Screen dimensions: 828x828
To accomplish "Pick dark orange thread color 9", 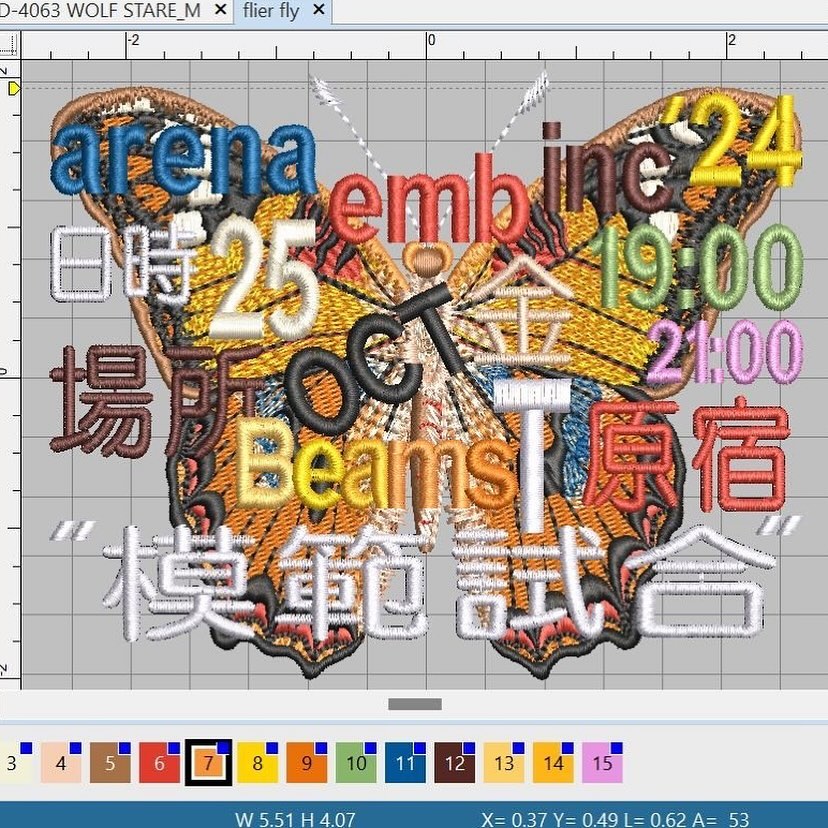I will [307, 764].
